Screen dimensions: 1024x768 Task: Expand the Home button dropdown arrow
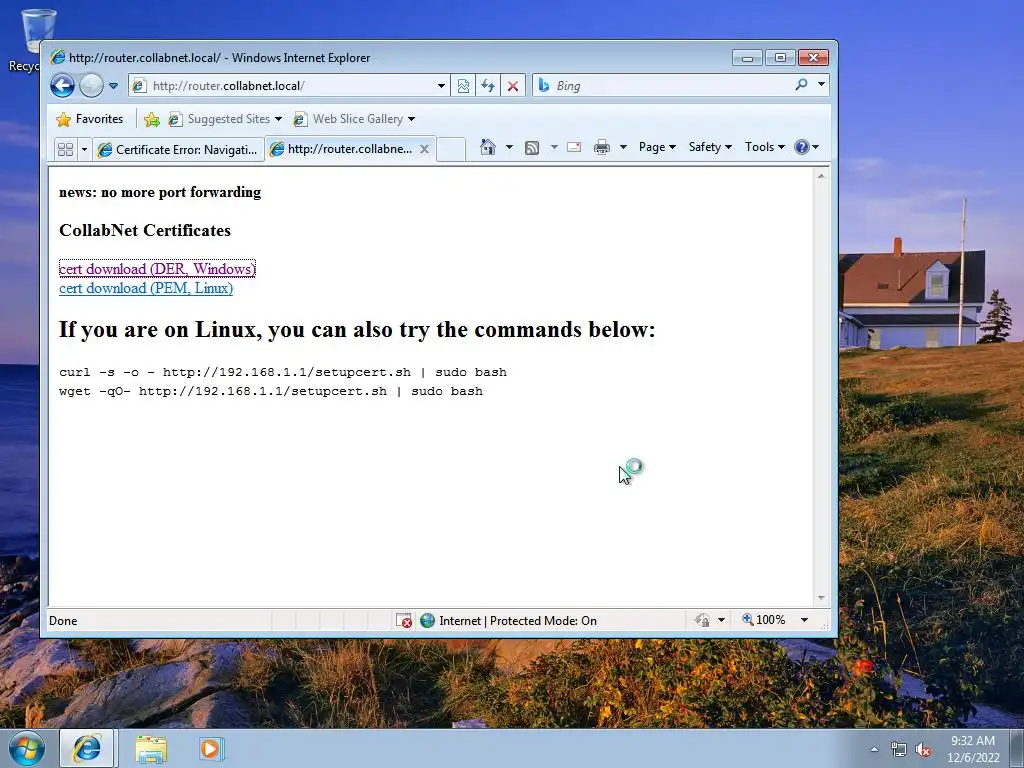509,147
